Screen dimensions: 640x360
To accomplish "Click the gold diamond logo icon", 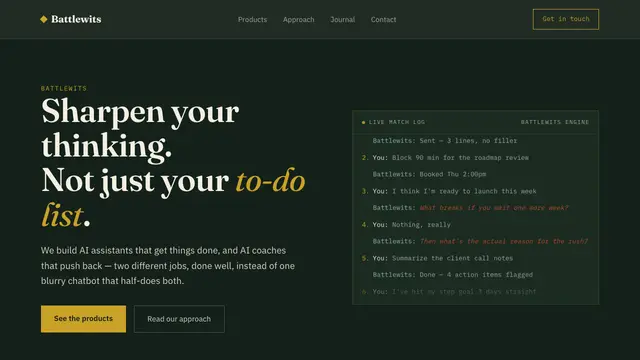I will [x=44, y=19].
